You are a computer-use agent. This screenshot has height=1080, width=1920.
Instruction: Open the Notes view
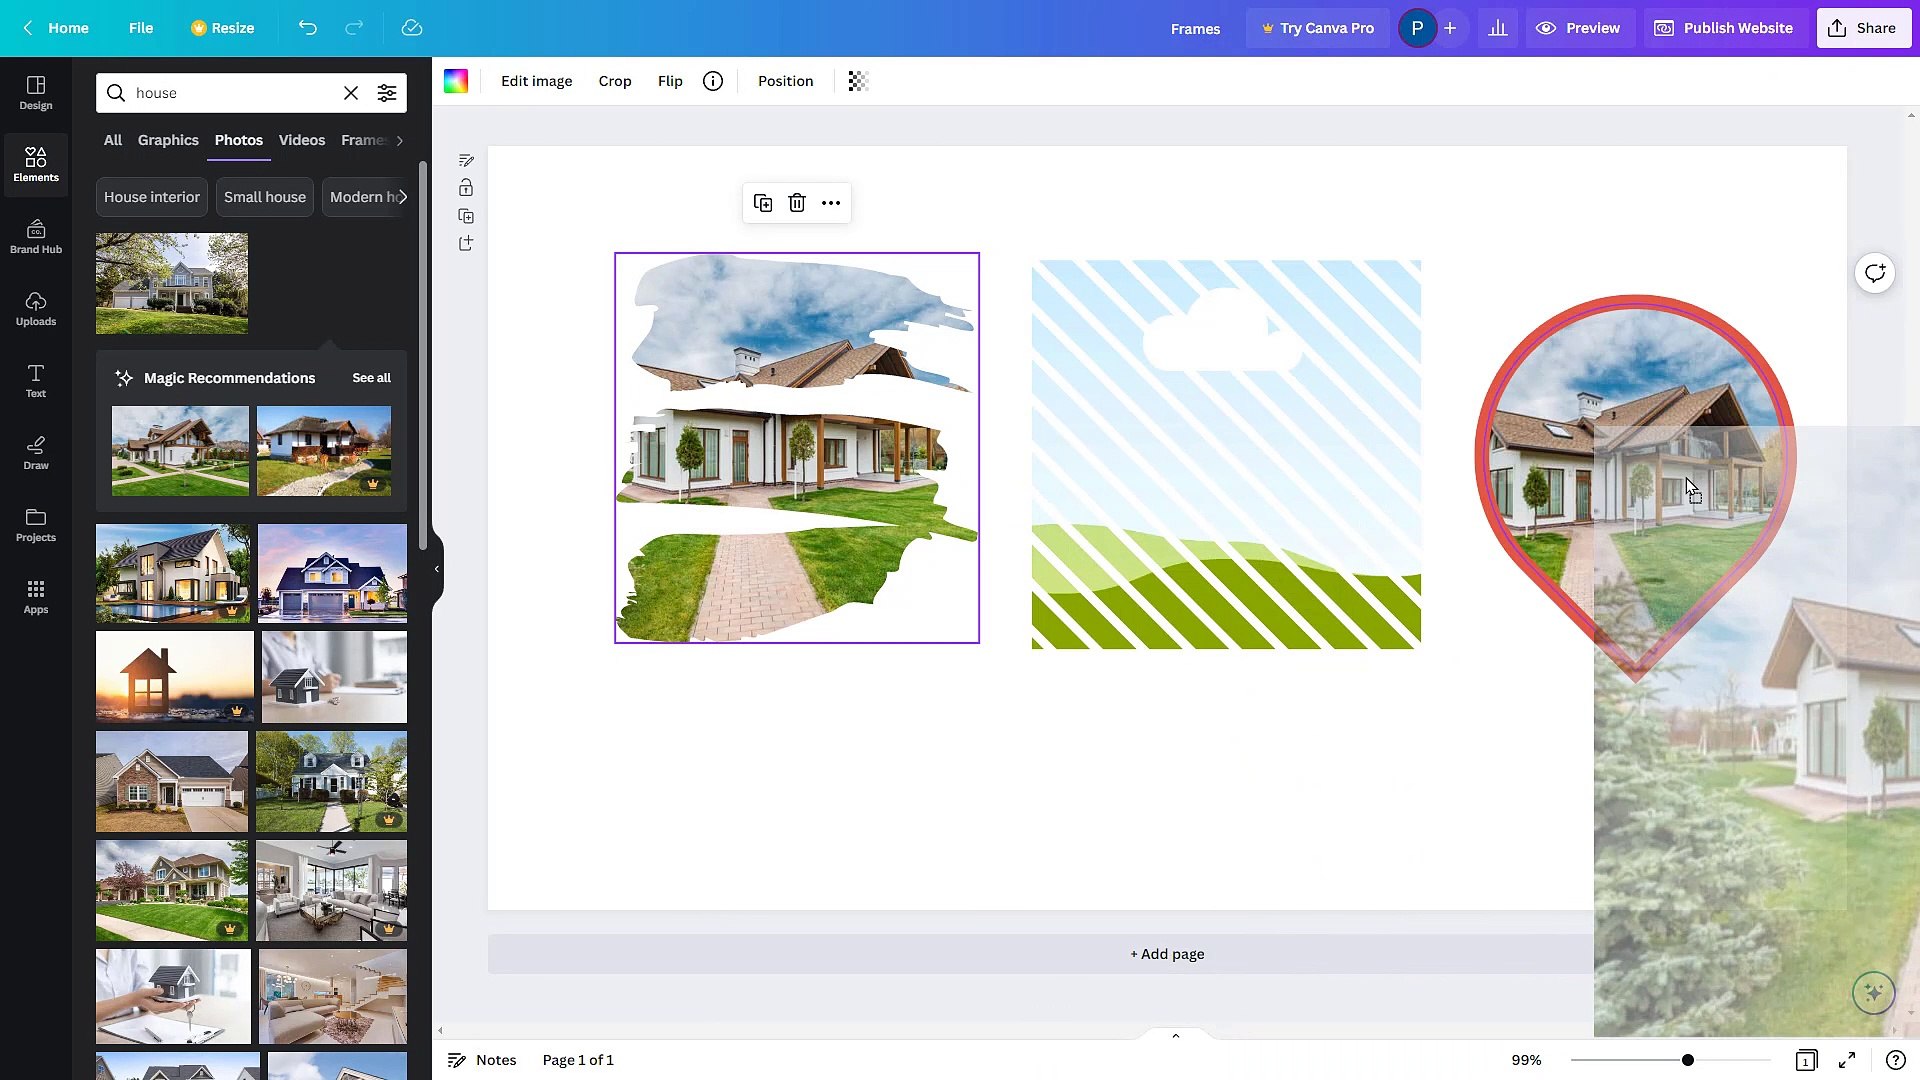(481, 1059)
